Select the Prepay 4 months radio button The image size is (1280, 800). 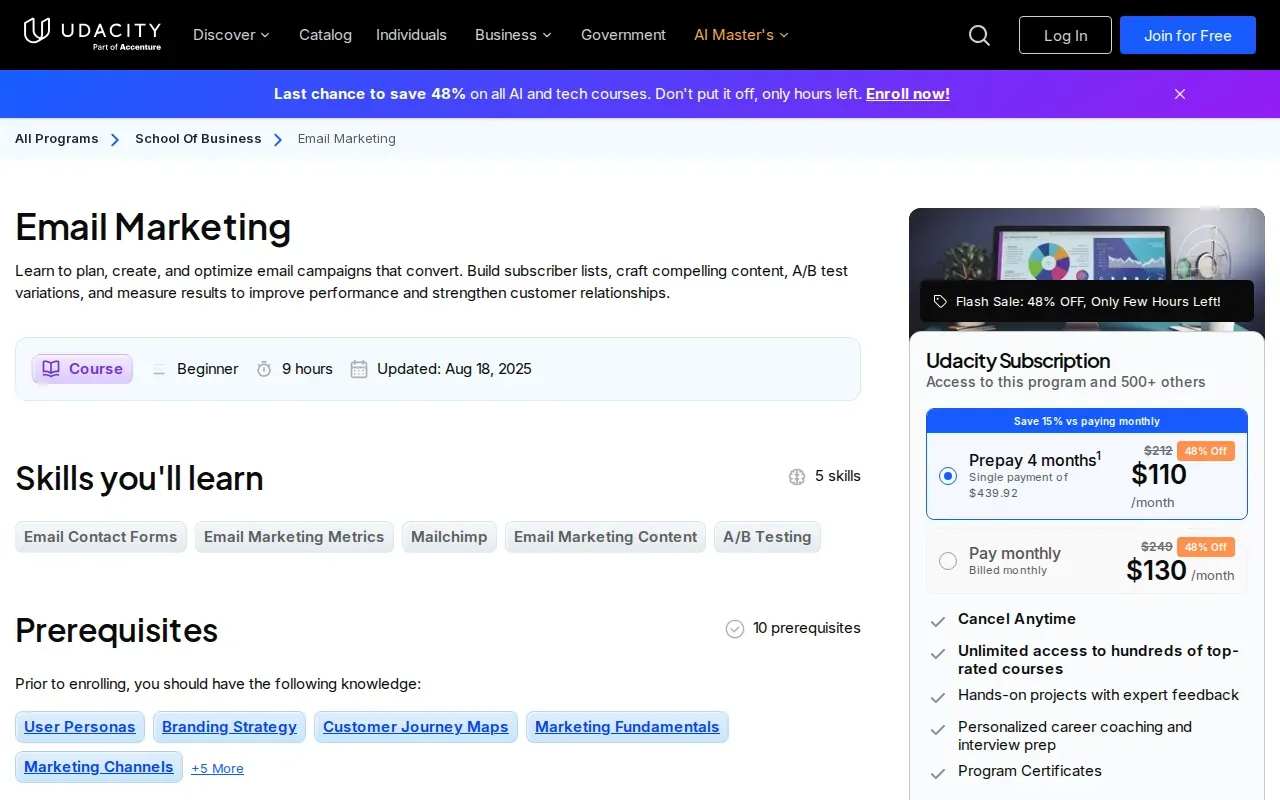[948, 476]
